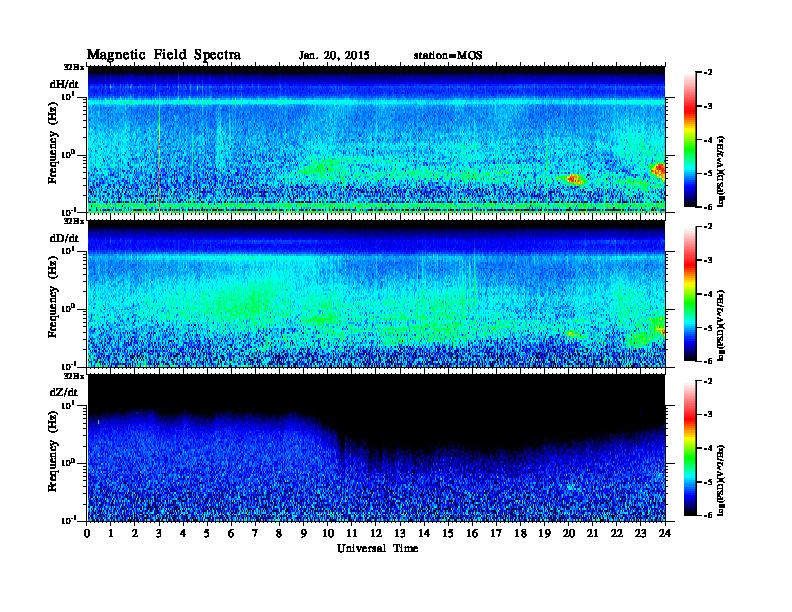Viewport: 792px width, 612px height.
Task: Click the dH/dt panel label
Action: tap(64, 84)
